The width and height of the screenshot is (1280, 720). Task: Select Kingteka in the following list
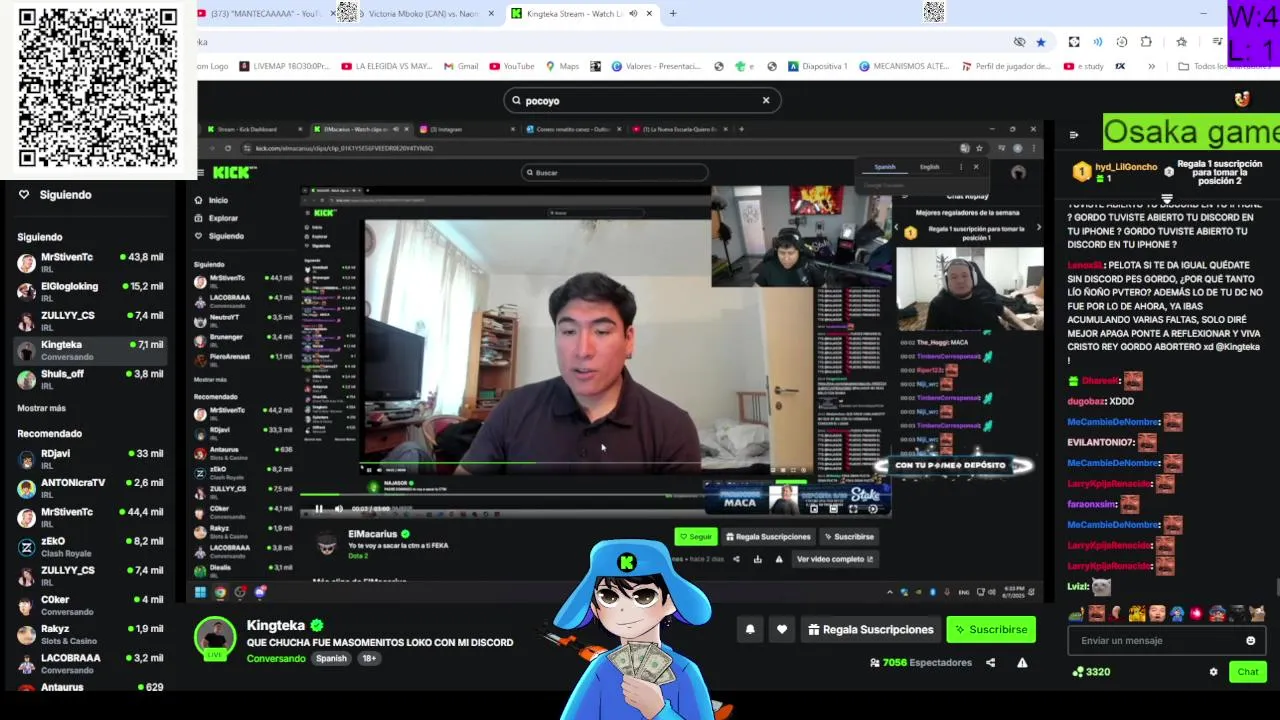(x=91, y=350)
